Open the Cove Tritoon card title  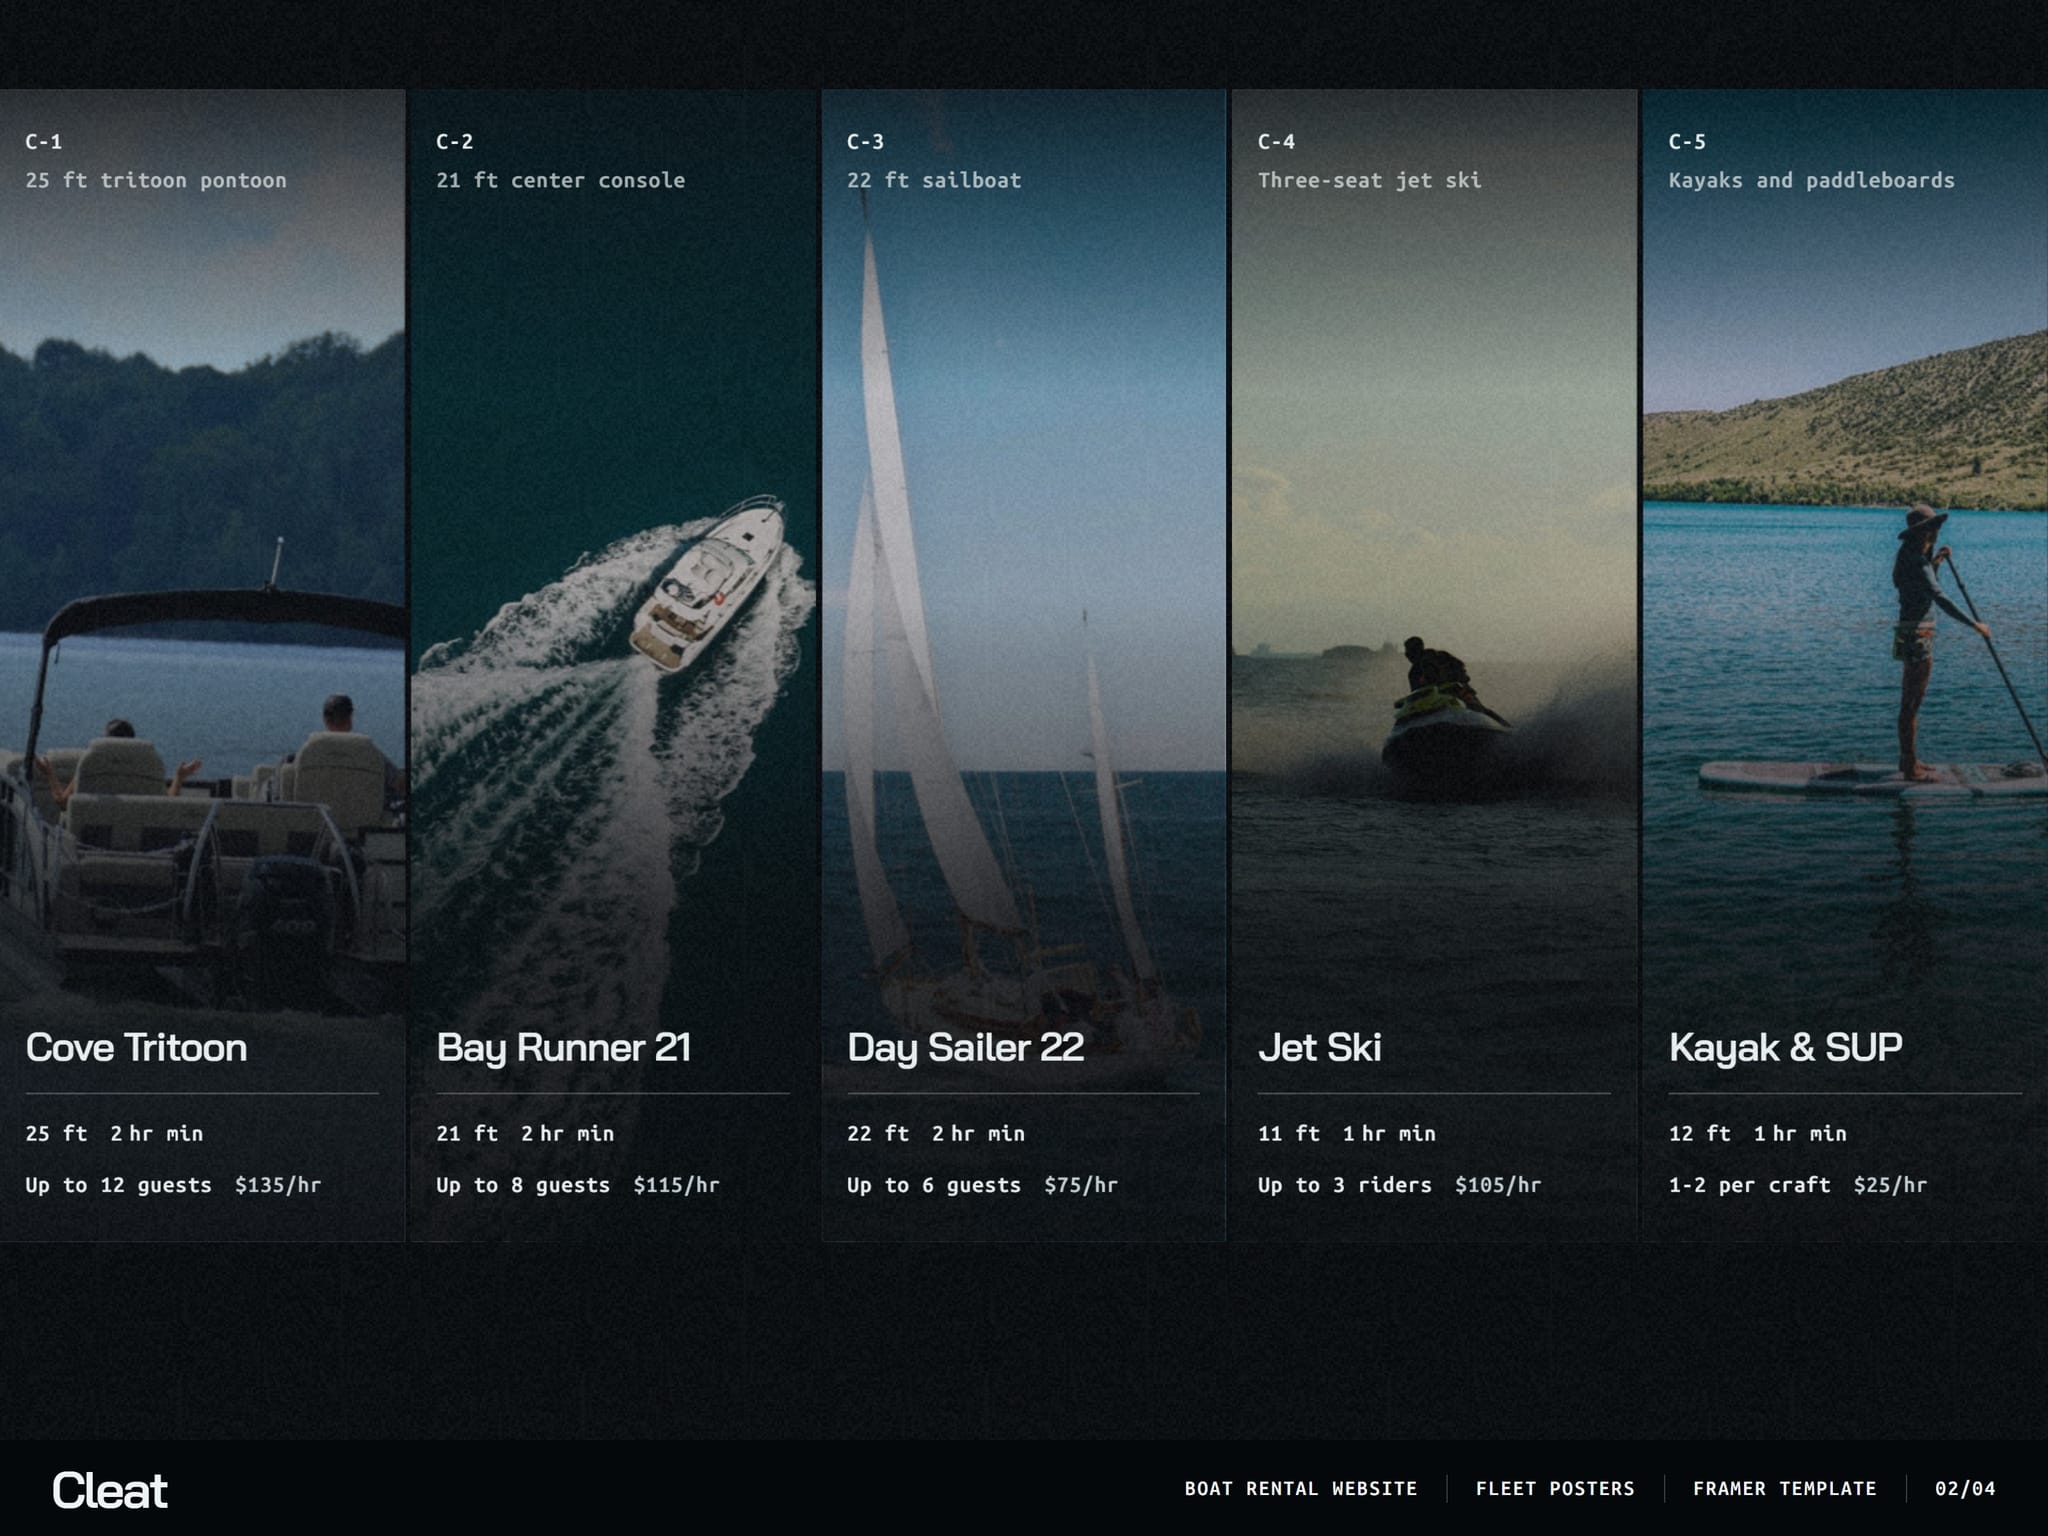[136, 1047]
